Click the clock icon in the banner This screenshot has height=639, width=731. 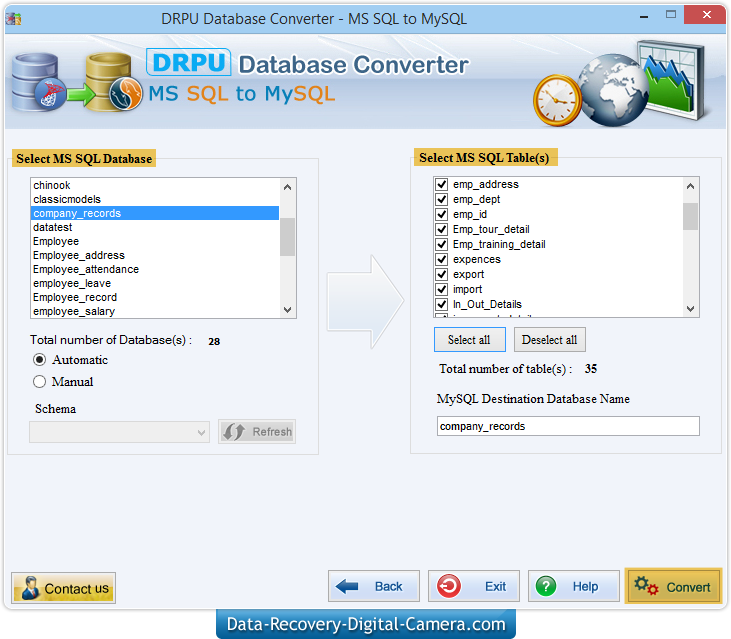[x=558, y=101]
